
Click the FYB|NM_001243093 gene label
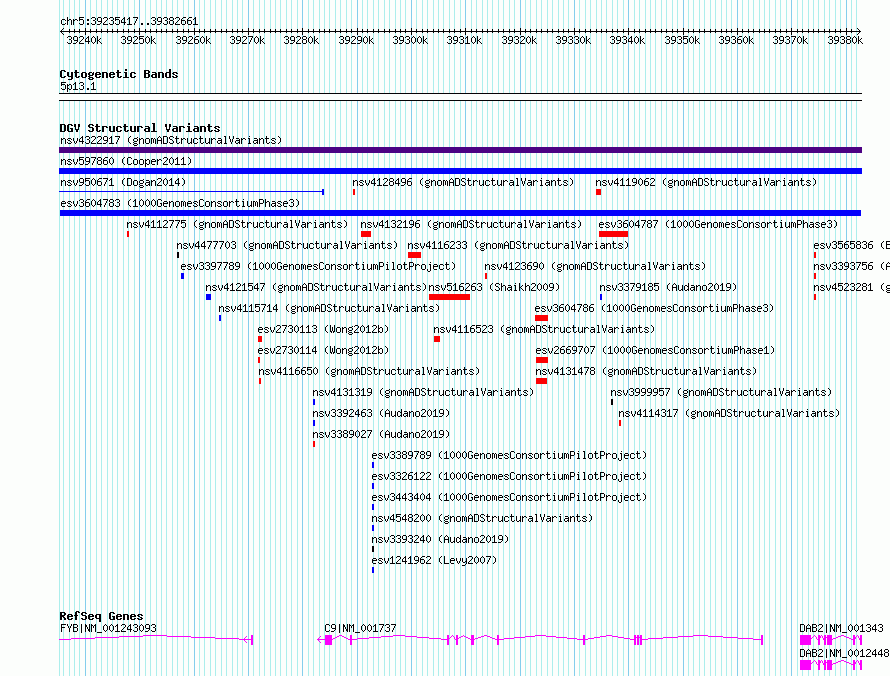tap(108, 628)
